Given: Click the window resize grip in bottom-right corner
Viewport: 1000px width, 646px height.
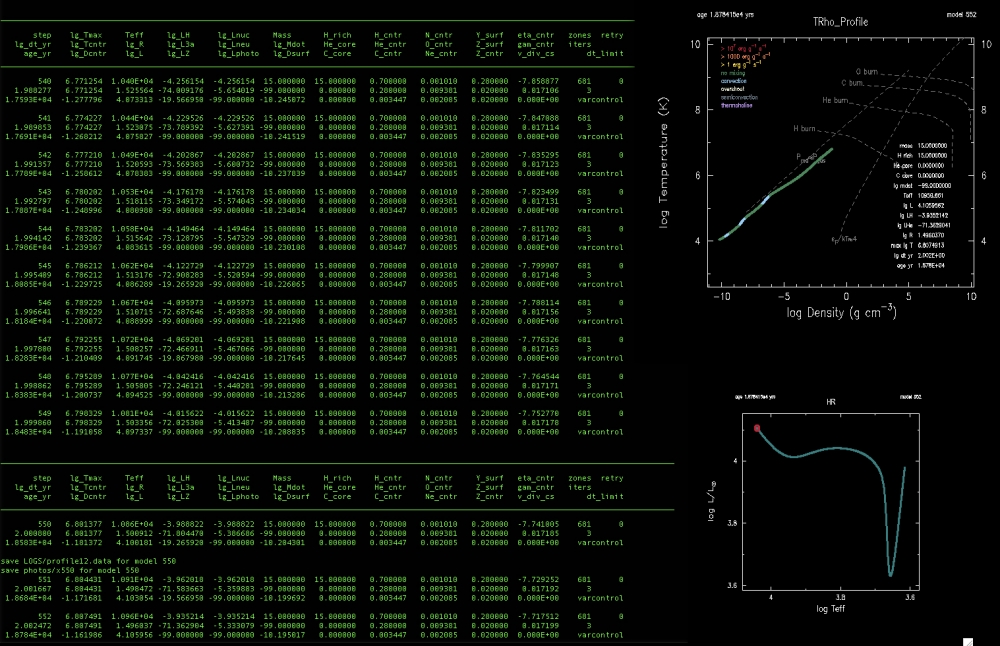Looking at the screenshot, I should [x=967, y=639].
